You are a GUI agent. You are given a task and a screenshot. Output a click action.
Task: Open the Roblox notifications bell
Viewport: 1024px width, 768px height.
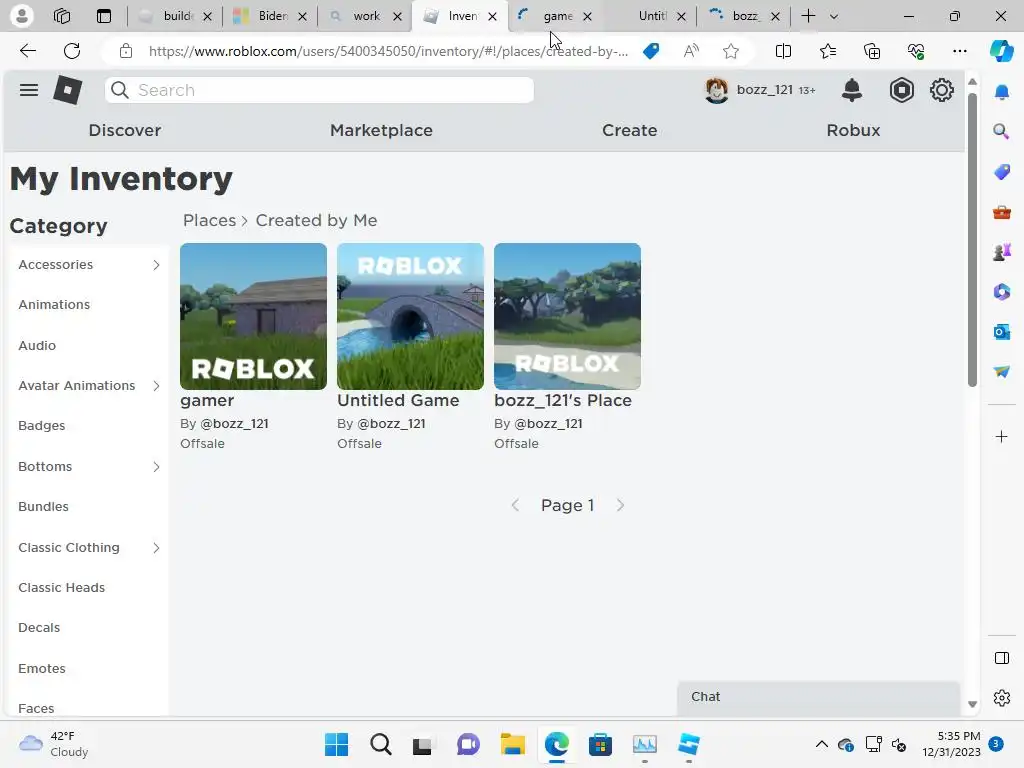click(x=852, y=90)
